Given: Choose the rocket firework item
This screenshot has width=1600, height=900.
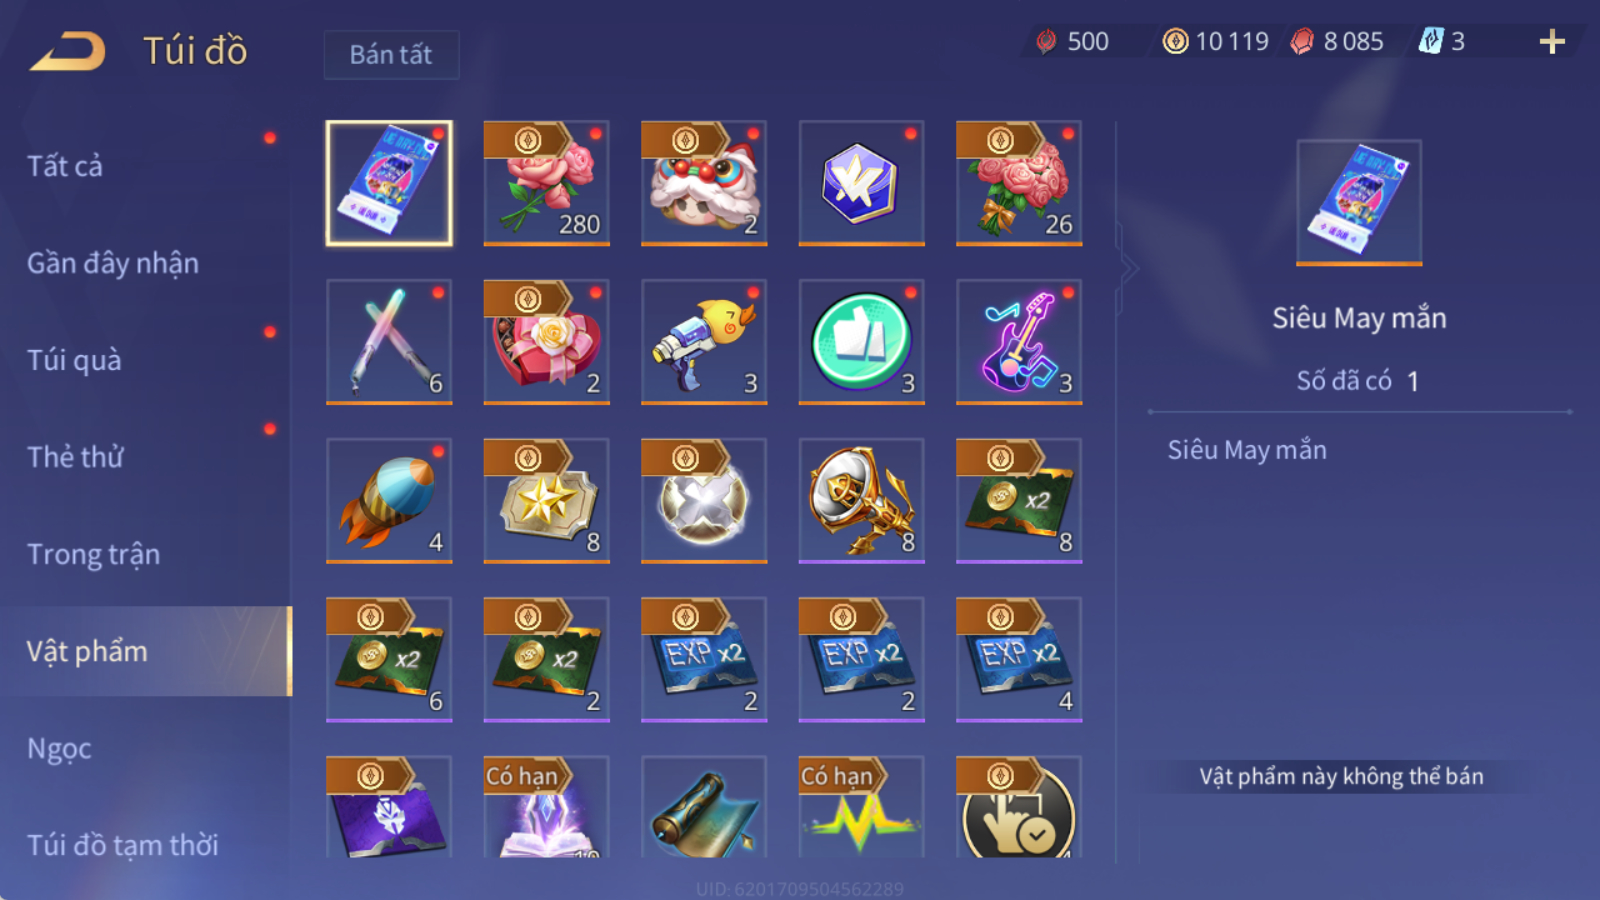Looking at the screenshot, I should pos(389,501).
